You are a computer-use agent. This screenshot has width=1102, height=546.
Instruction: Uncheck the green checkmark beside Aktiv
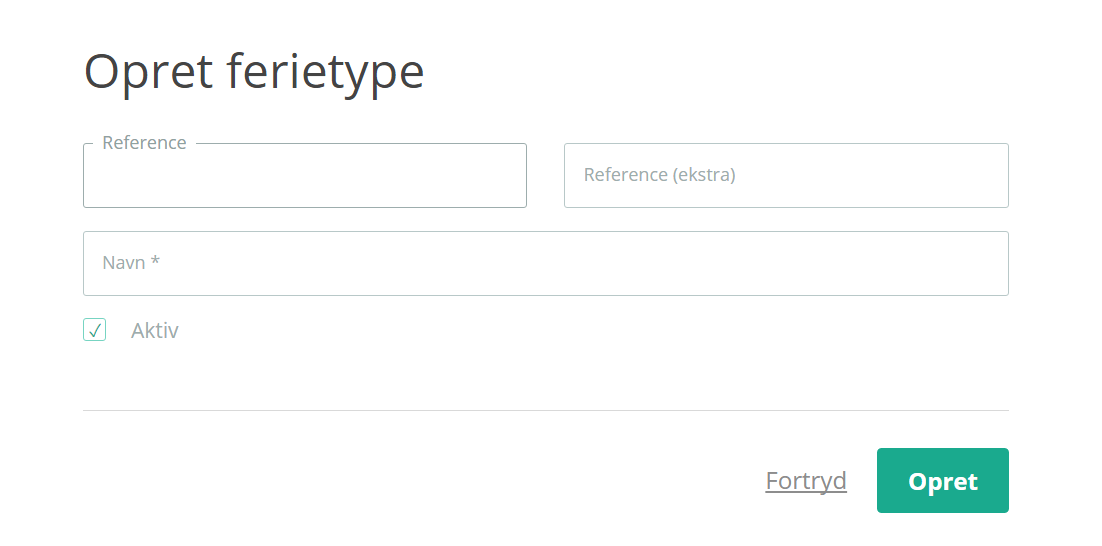[x=95, y=330]
